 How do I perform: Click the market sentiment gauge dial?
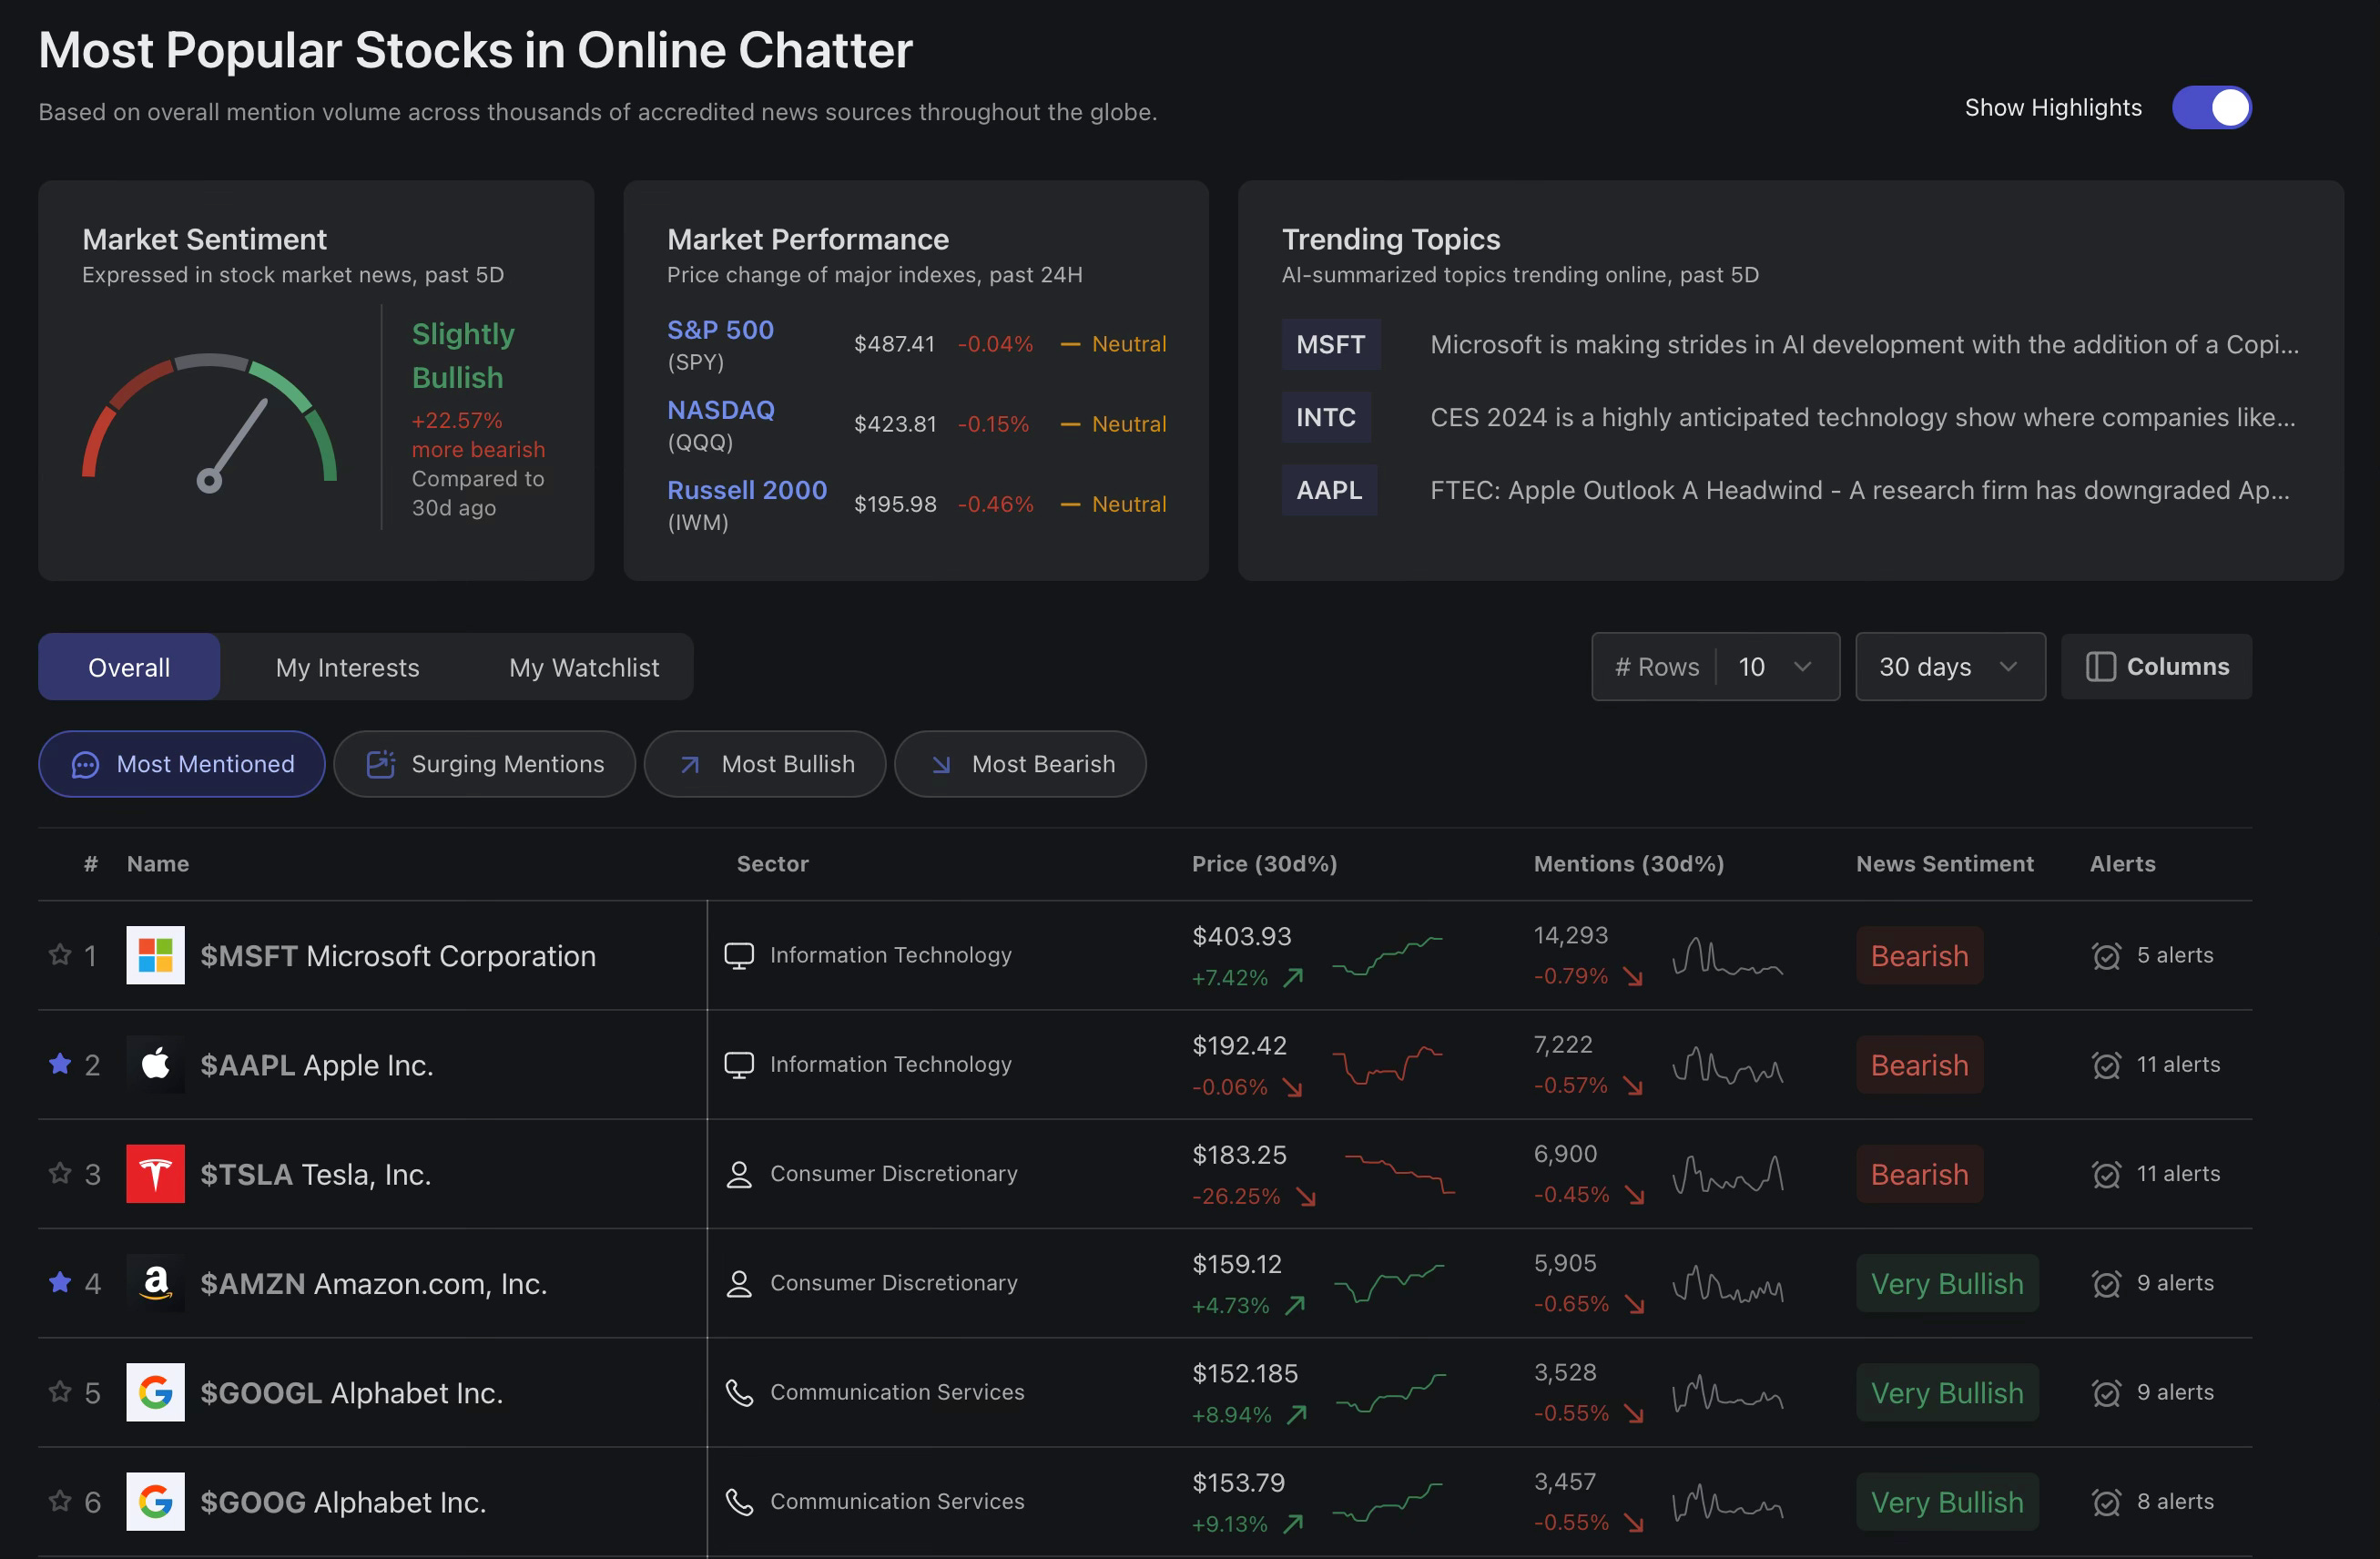pos(209,423)
